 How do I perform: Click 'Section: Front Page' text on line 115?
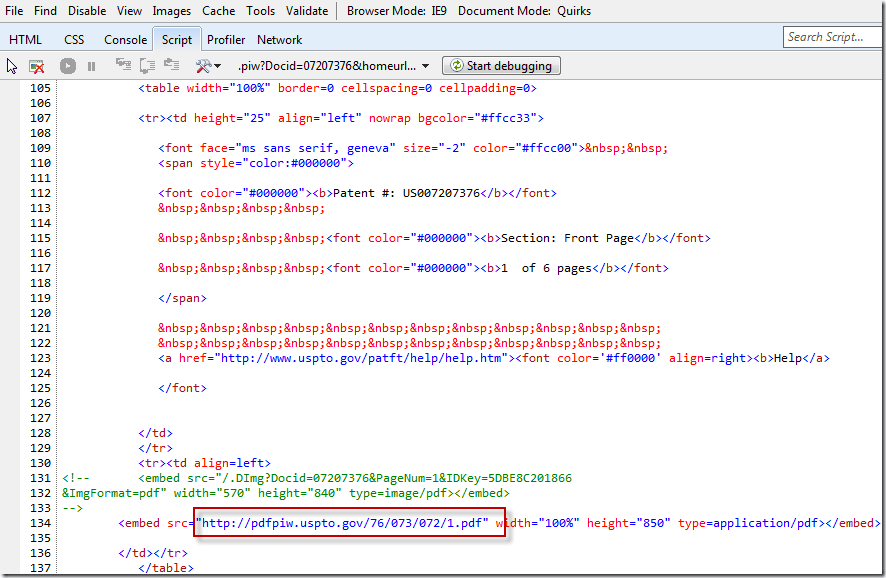(x=567, y=238)
